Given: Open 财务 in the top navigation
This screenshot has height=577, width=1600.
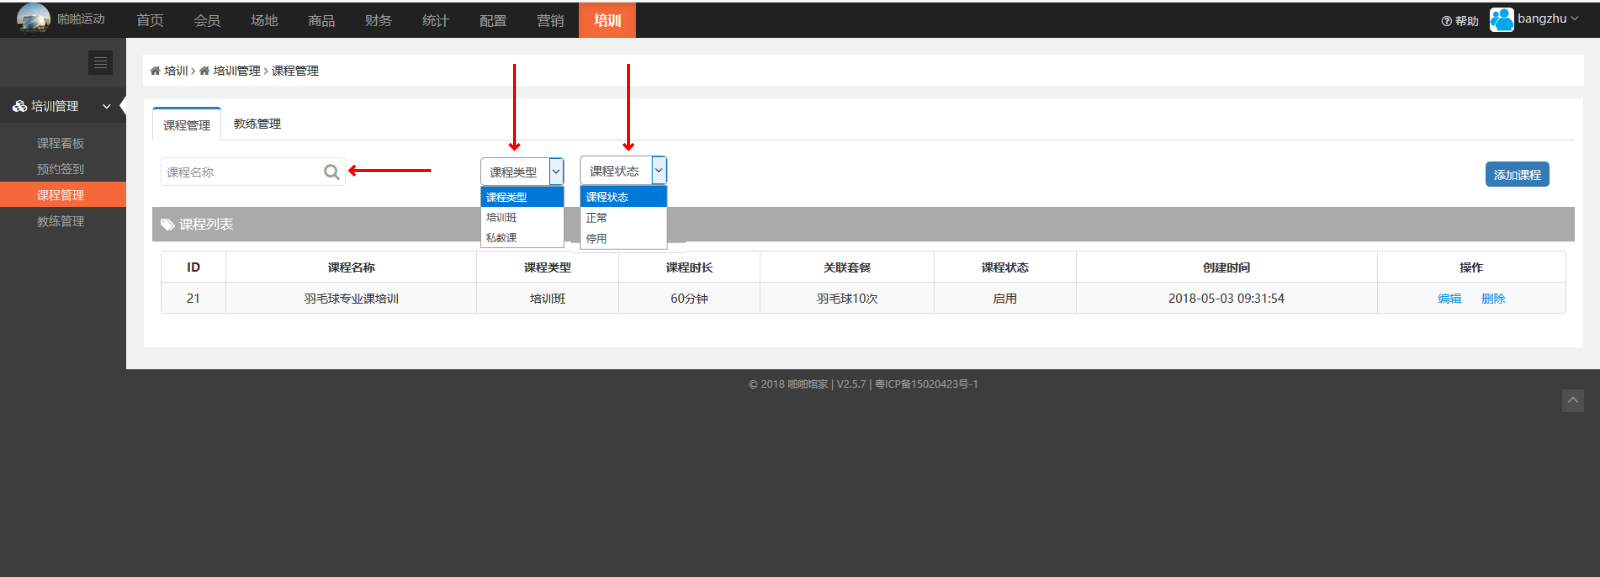Looking at the screenshot, I should [378, 20].
